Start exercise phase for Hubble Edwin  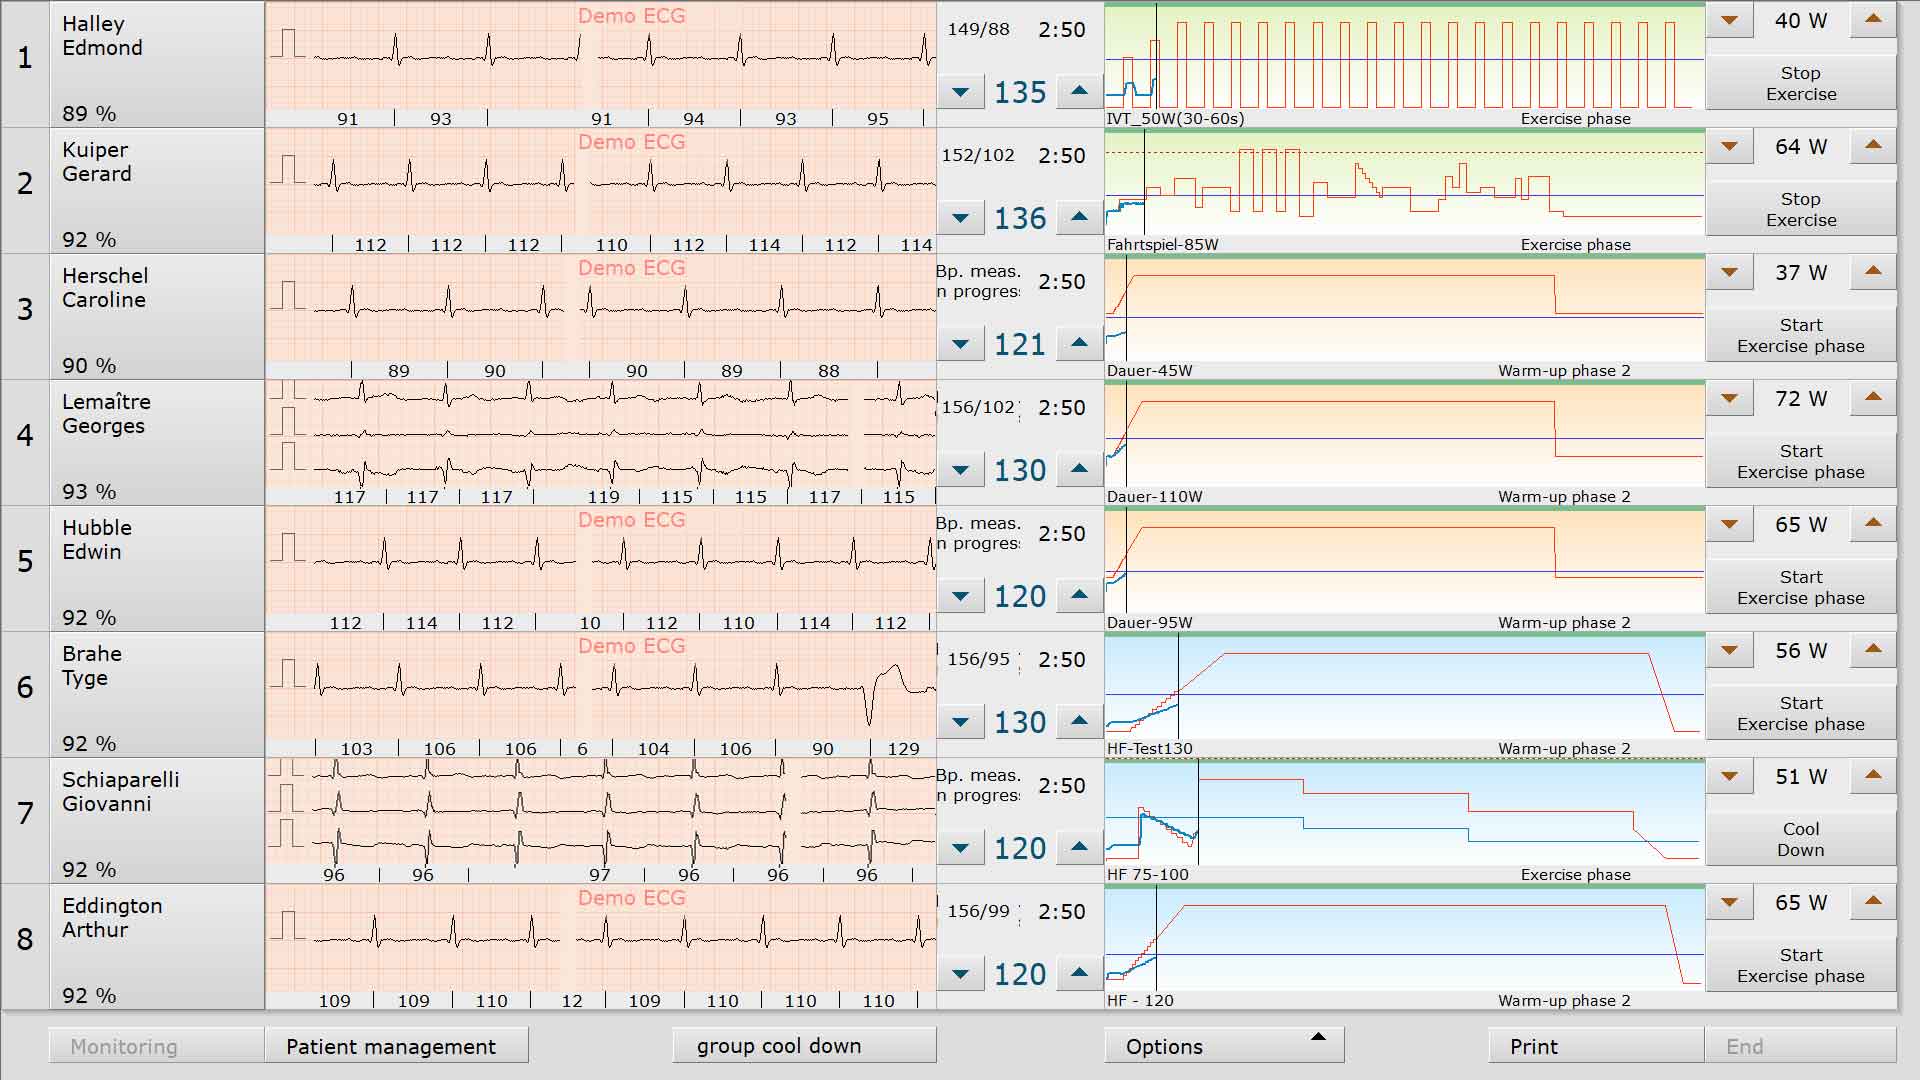pos(1801,587)
